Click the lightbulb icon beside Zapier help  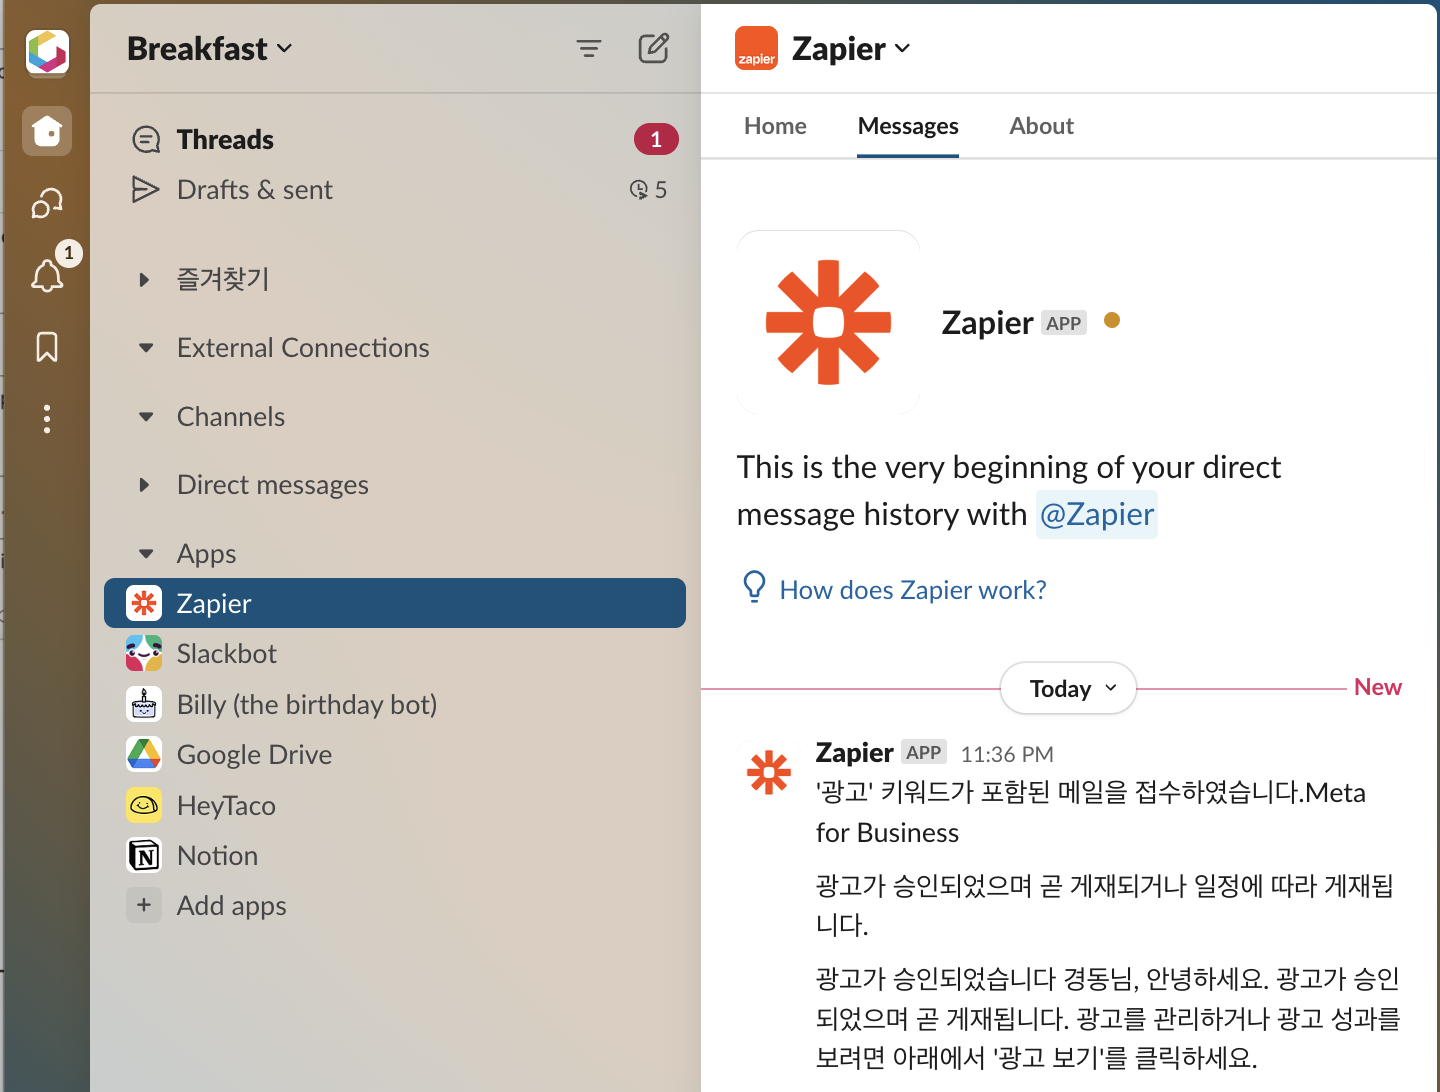pyautogui.click(x=754, y=587)
